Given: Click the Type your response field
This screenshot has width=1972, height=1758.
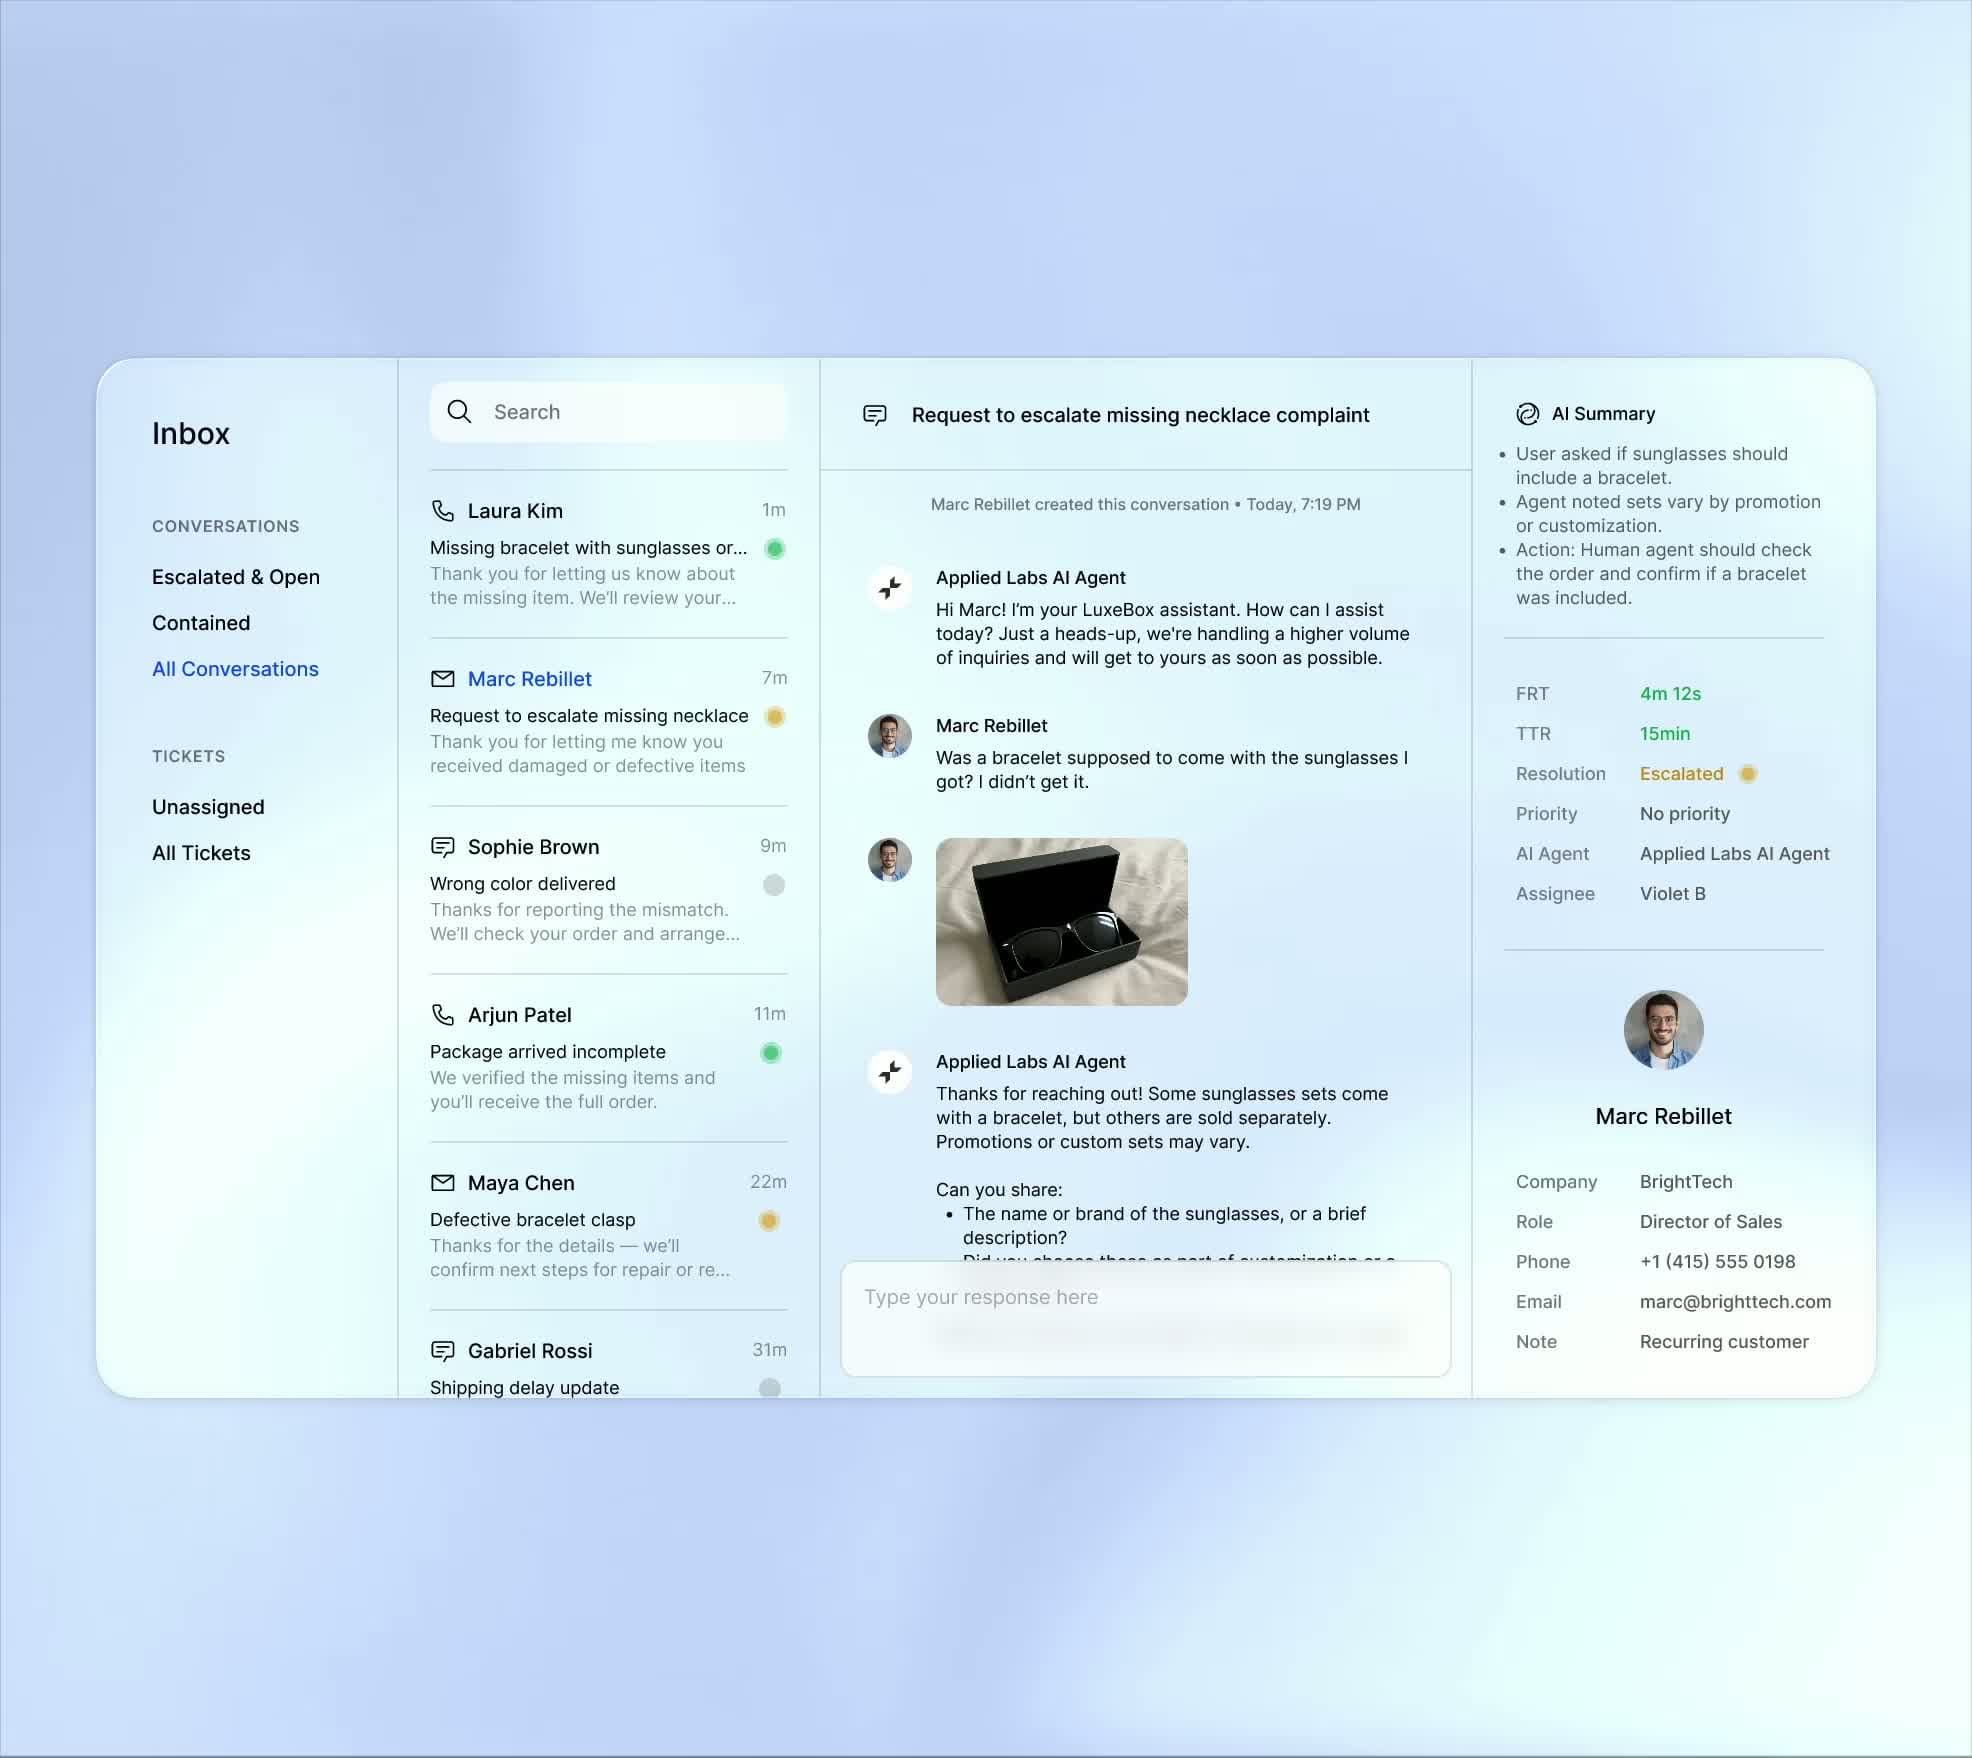Looking at the screenshot, I should [x=1145, y=1318].
